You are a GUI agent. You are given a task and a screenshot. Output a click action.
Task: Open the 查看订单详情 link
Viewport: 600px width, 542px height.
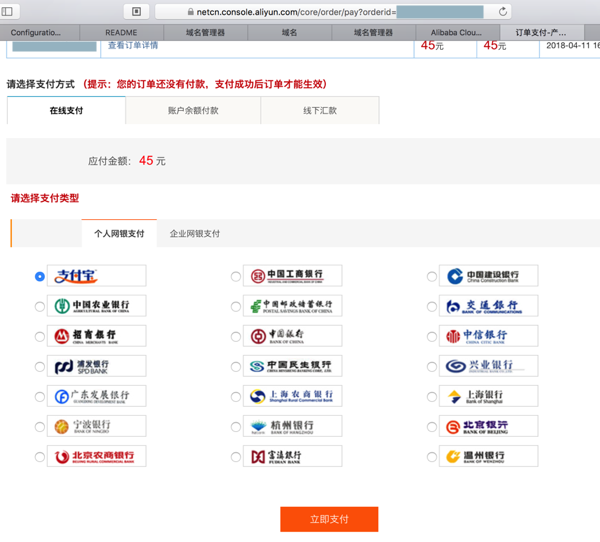tap(133, 45)
